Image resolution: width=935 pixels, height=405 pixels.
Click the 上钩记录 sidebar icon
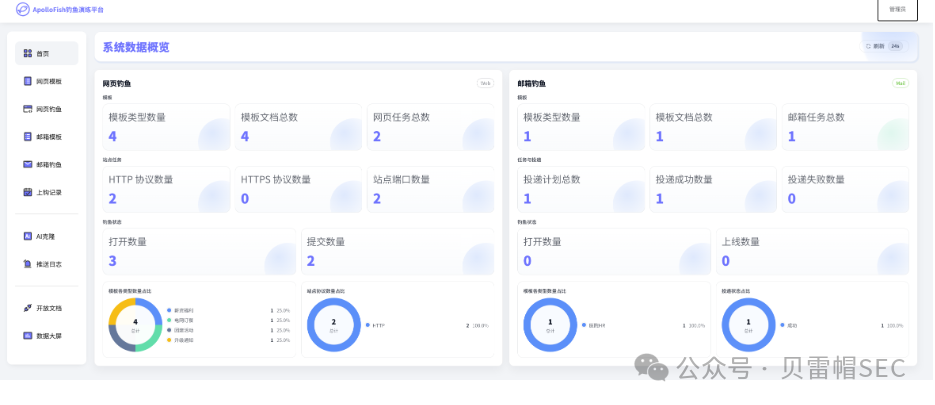point(27,192)
